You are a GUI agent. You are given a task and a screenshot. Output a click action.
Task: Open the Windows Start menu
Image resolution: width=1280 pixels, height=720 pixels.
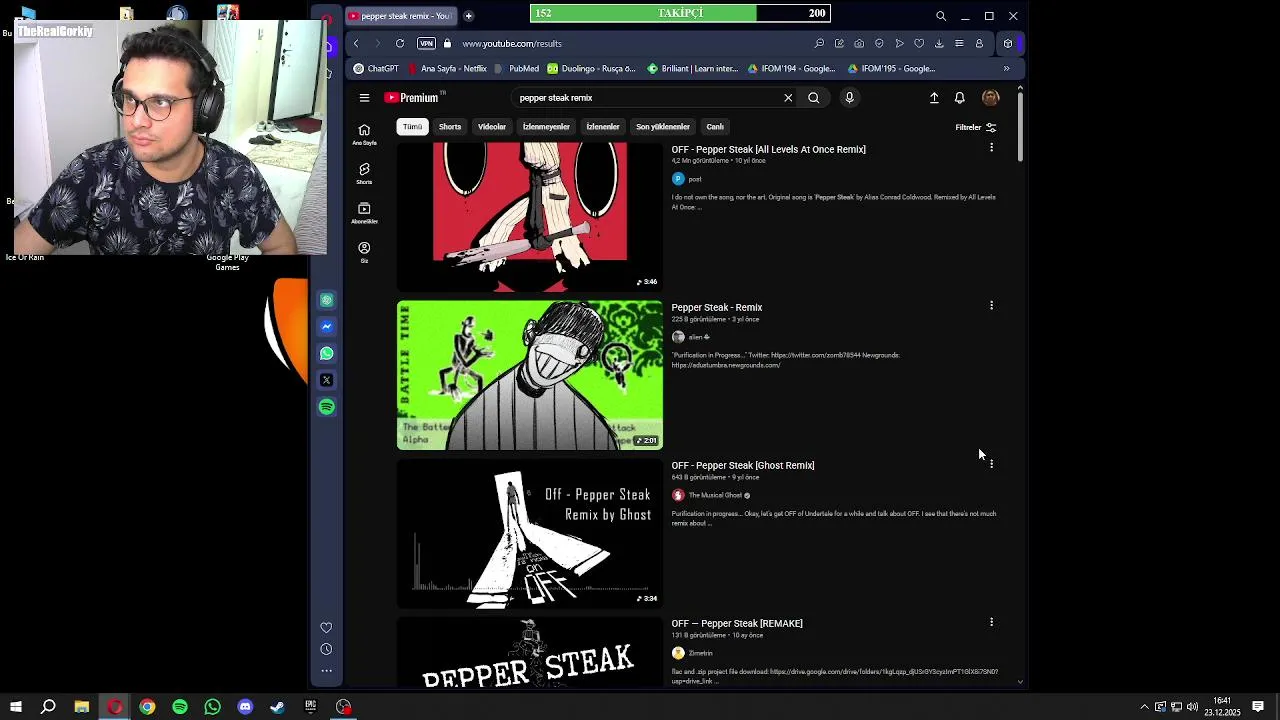pos(15,707)
